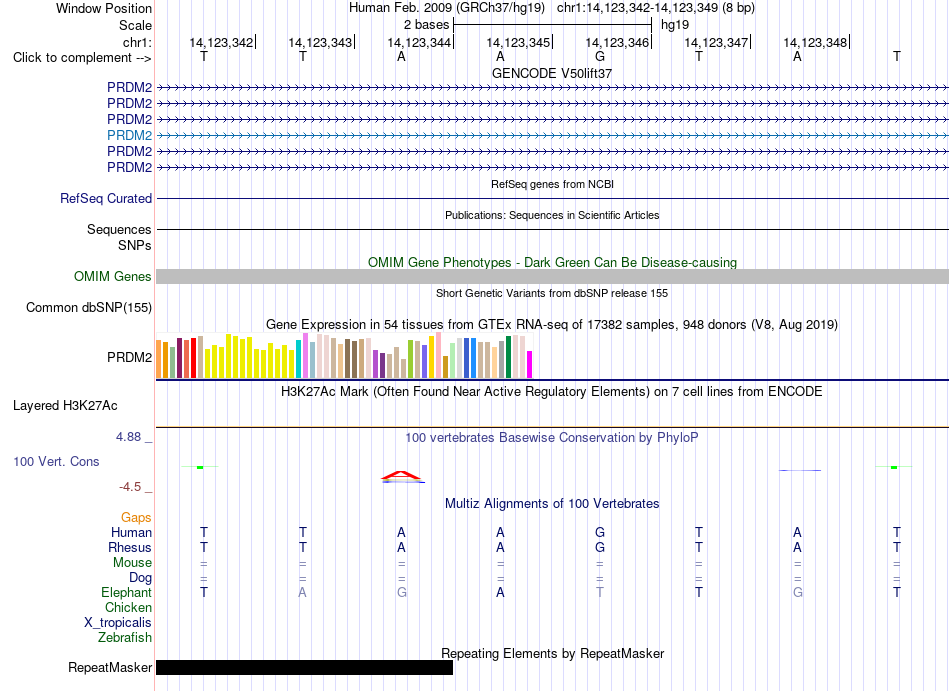Click base G in the top reference sequence row
Screen dimensions: 950x691
[600, 56]
